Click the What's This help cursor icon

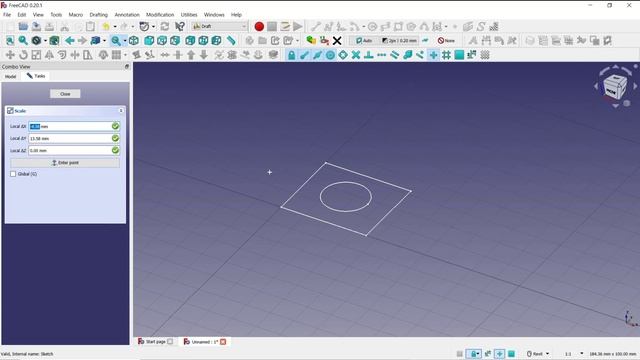(x=180, y=27)
